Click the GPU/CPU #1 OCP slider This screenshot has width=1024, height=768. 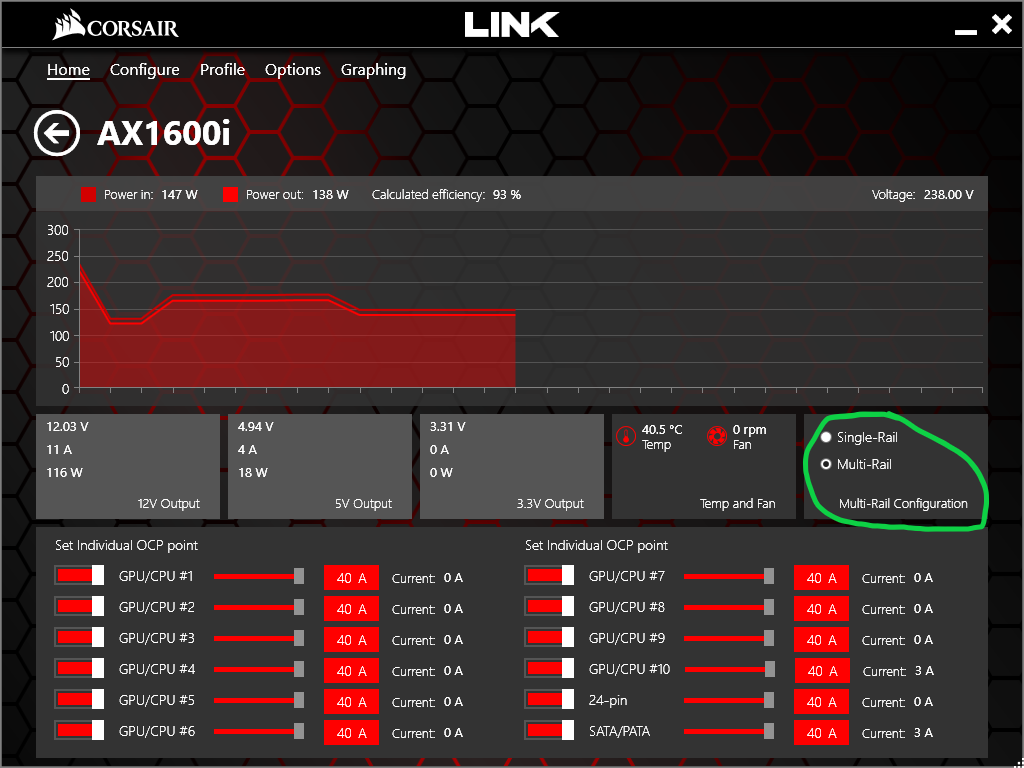259,576
